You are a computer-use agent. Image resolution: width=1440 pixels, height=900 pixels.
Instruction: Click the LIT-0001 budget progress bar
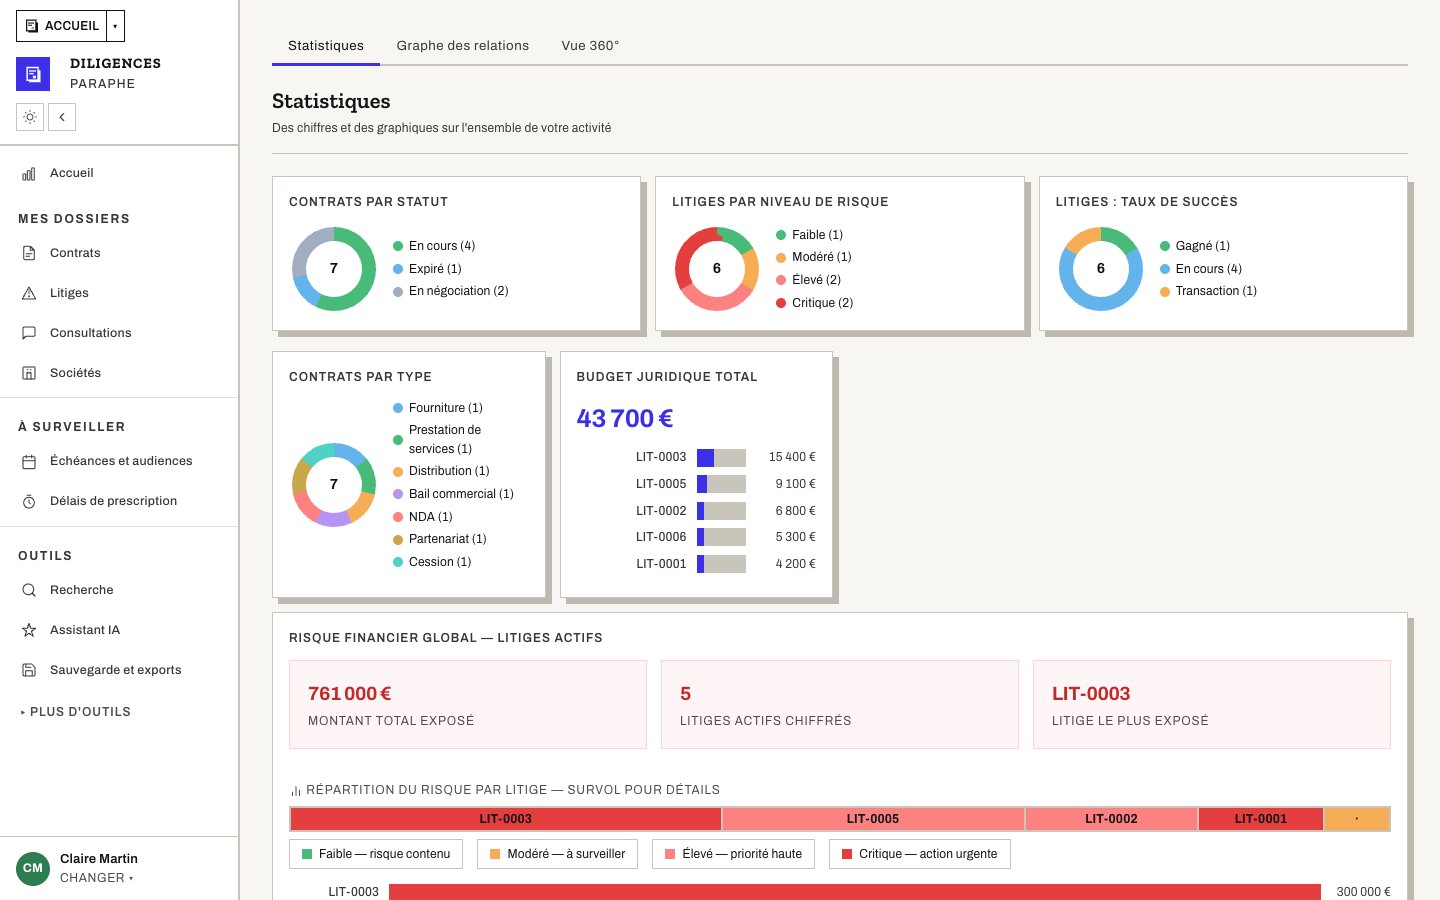(721, 564)
